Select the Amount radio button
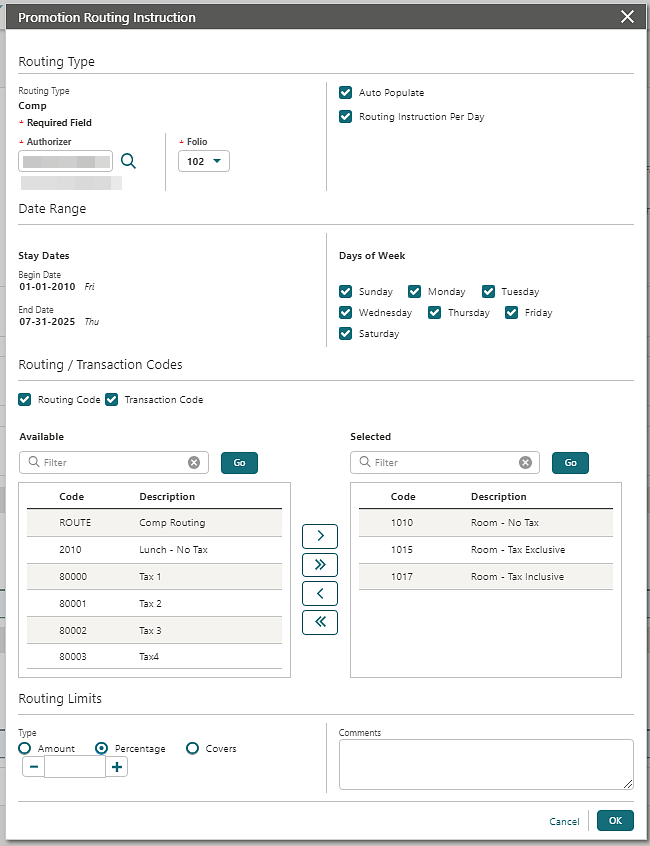650x846 pixels. coord(25,748)
